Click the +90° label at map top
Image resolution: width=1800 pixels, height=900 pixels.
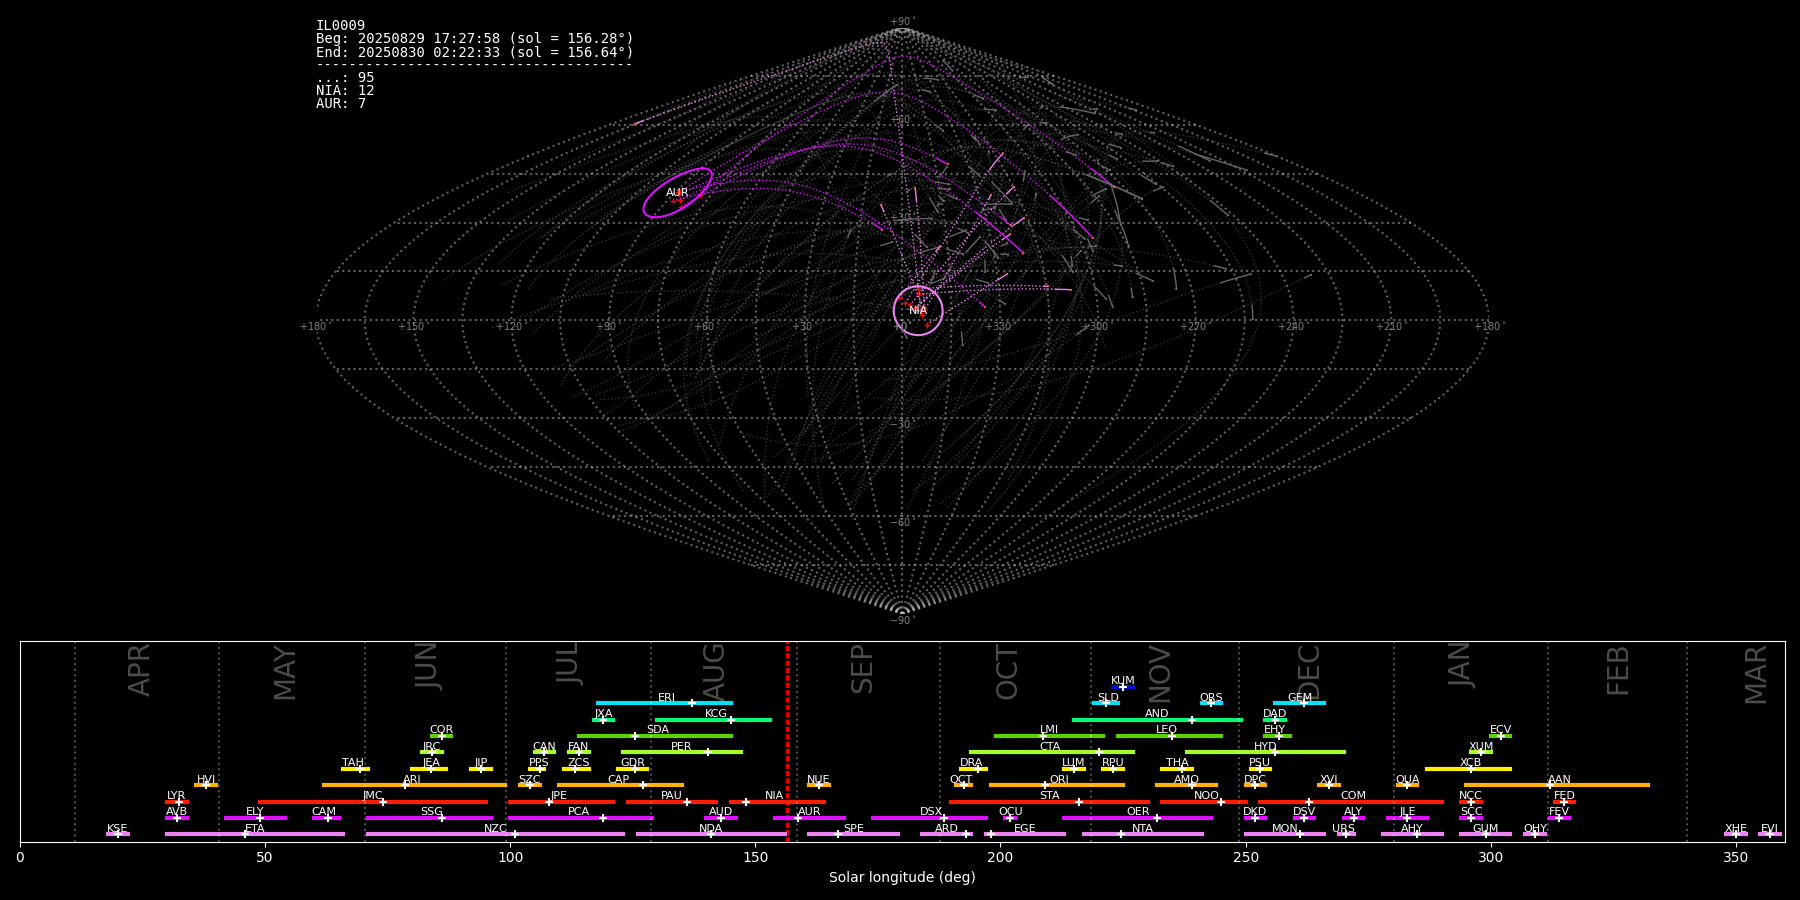(902, 22)
